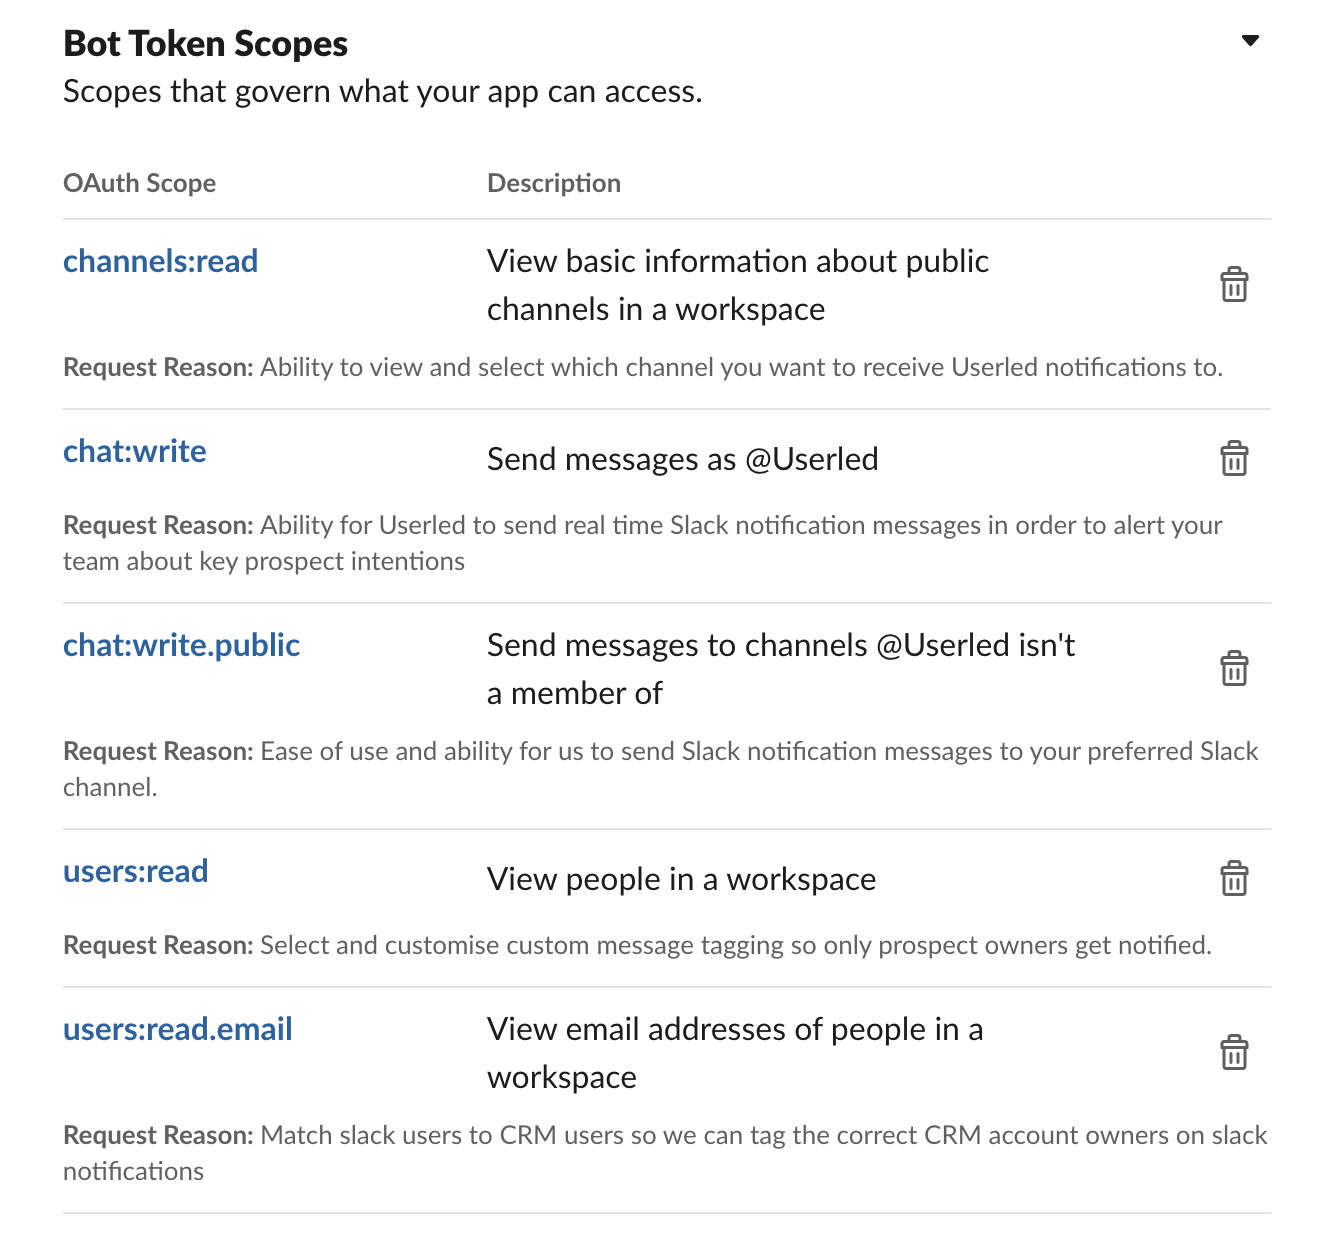Open the chat:write scope link
Viewport: 1330px width, 1238px height.
[x=134, y=451]
